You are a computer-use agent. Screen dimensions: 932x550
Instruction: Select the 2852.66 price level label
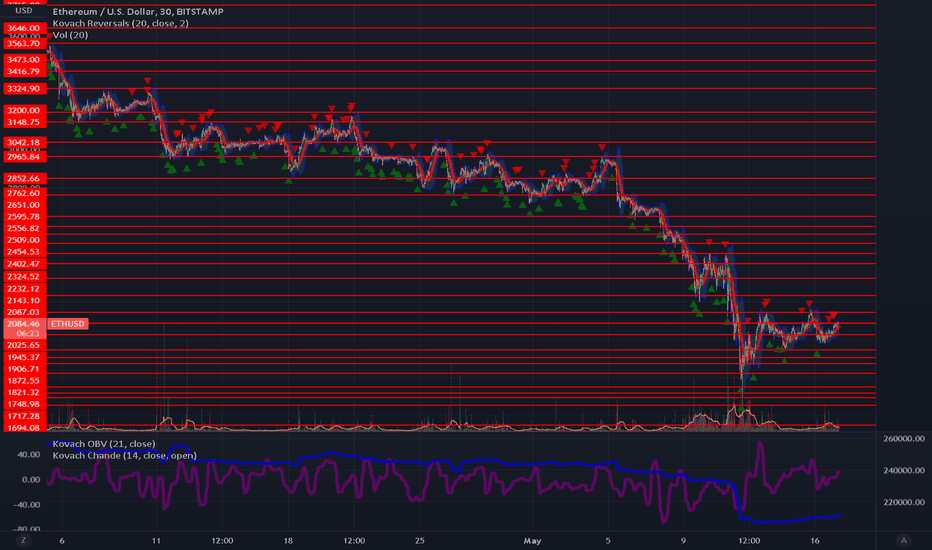(x=24, y=178)
